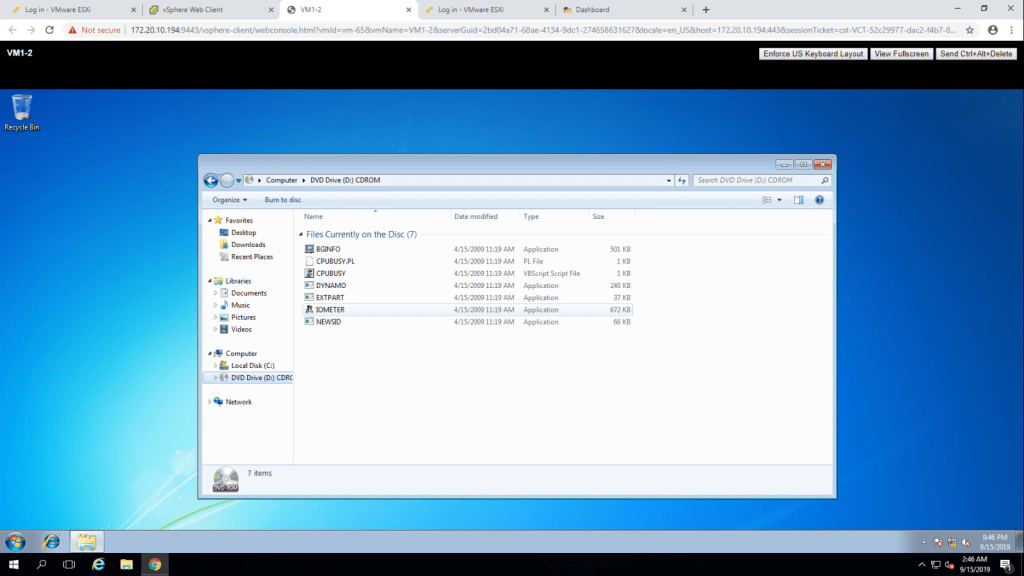Image resolution: width=1024 pixels, height=576 pixels.
Task: Click the Send Ctrl+Alt+Delete button
Action: 977,54
